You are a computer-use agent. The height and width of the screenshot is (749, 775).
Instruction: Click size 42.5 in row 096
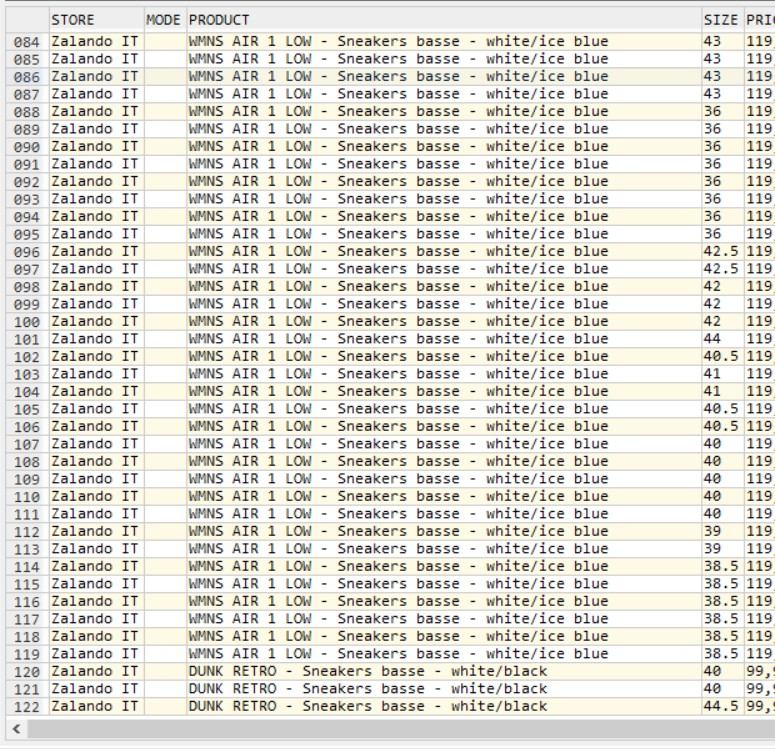(x=723, y=252)
